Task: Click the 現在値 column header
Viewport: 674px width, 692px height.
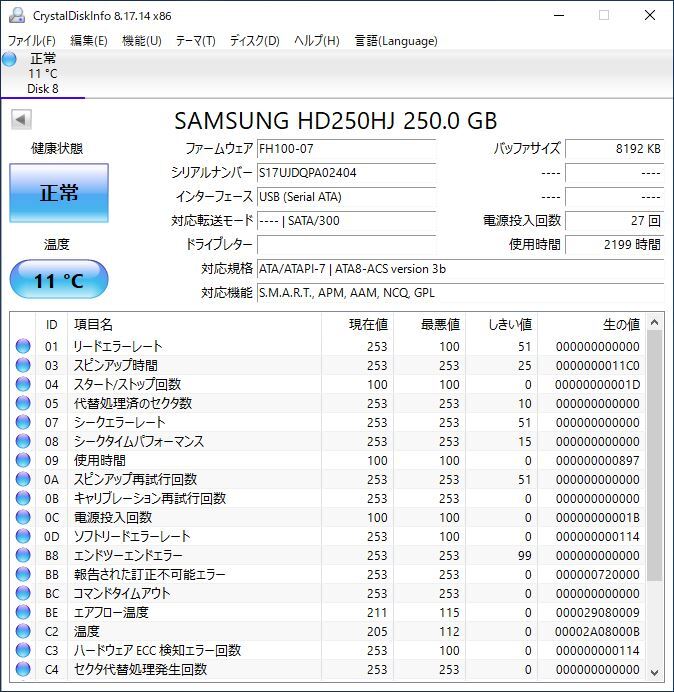Action: pyautogui.click(x=358, y=325)
